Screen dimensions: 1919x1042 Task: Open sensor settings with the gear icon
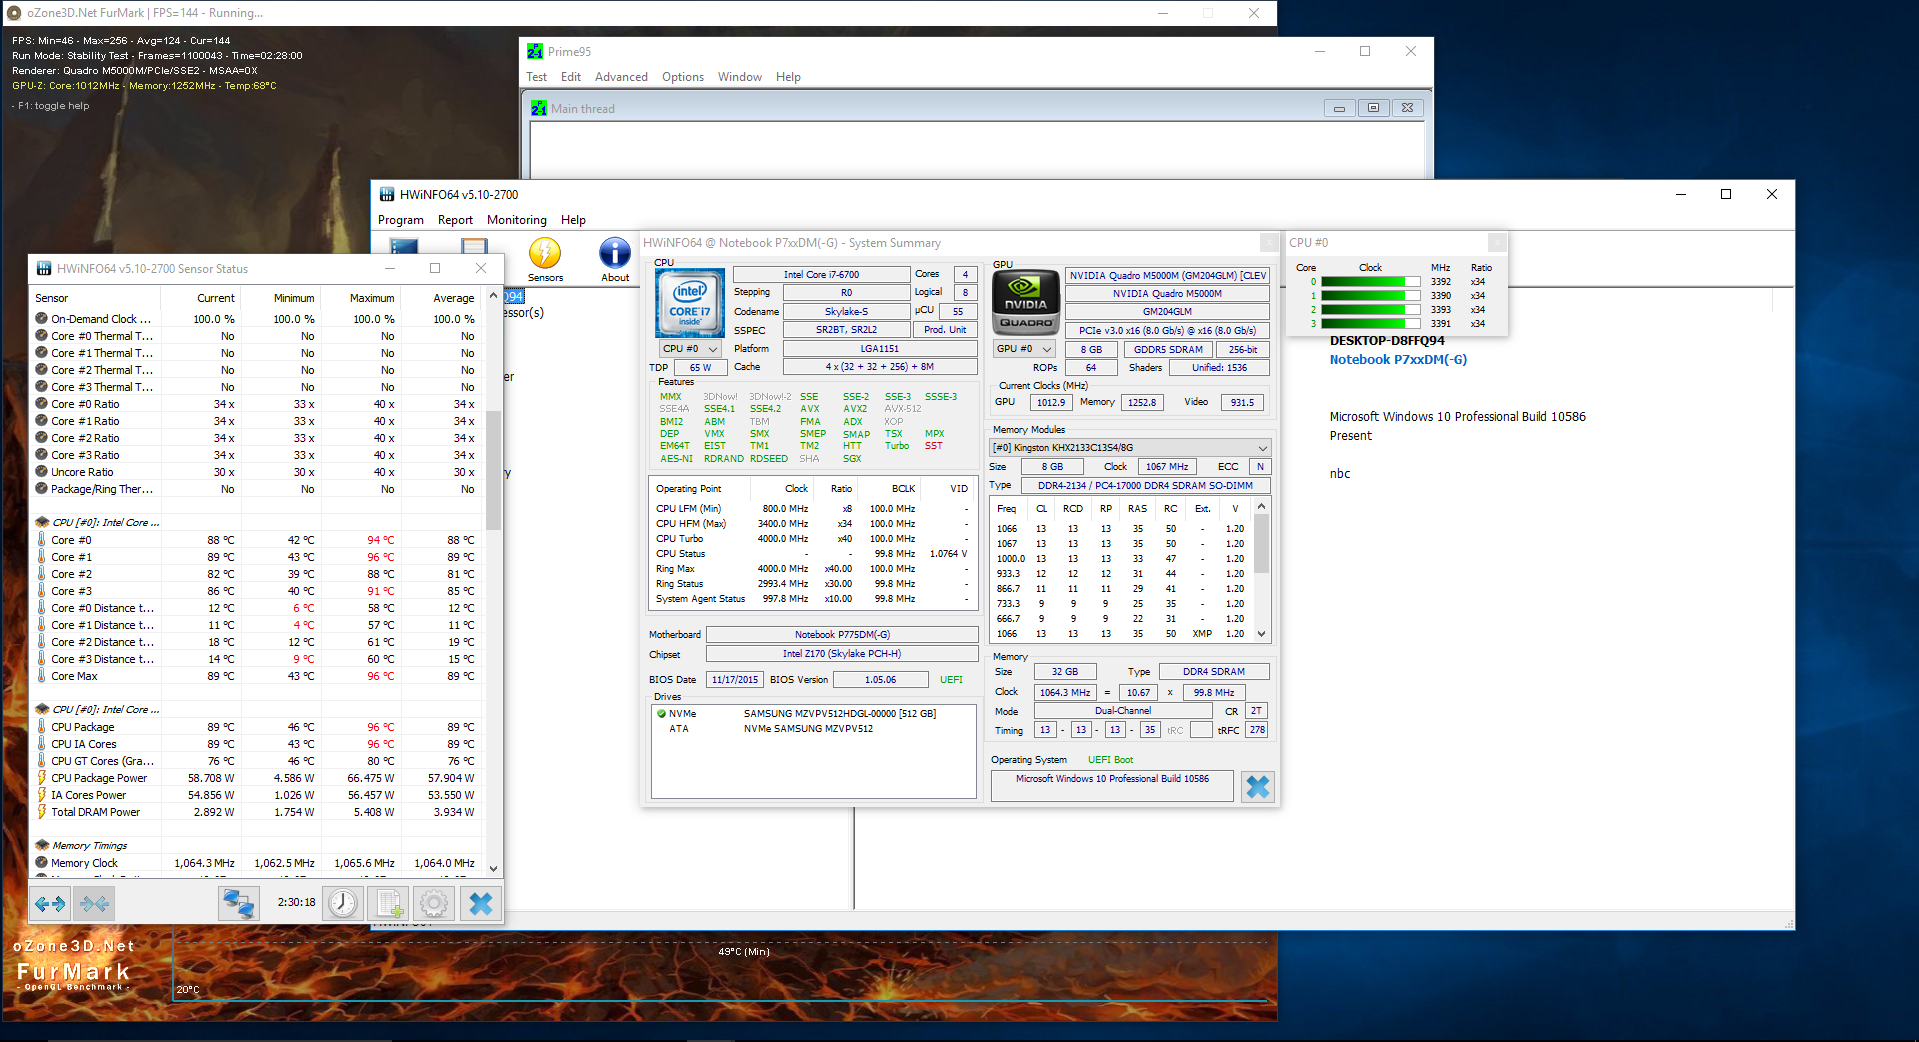tap(434, 904)
